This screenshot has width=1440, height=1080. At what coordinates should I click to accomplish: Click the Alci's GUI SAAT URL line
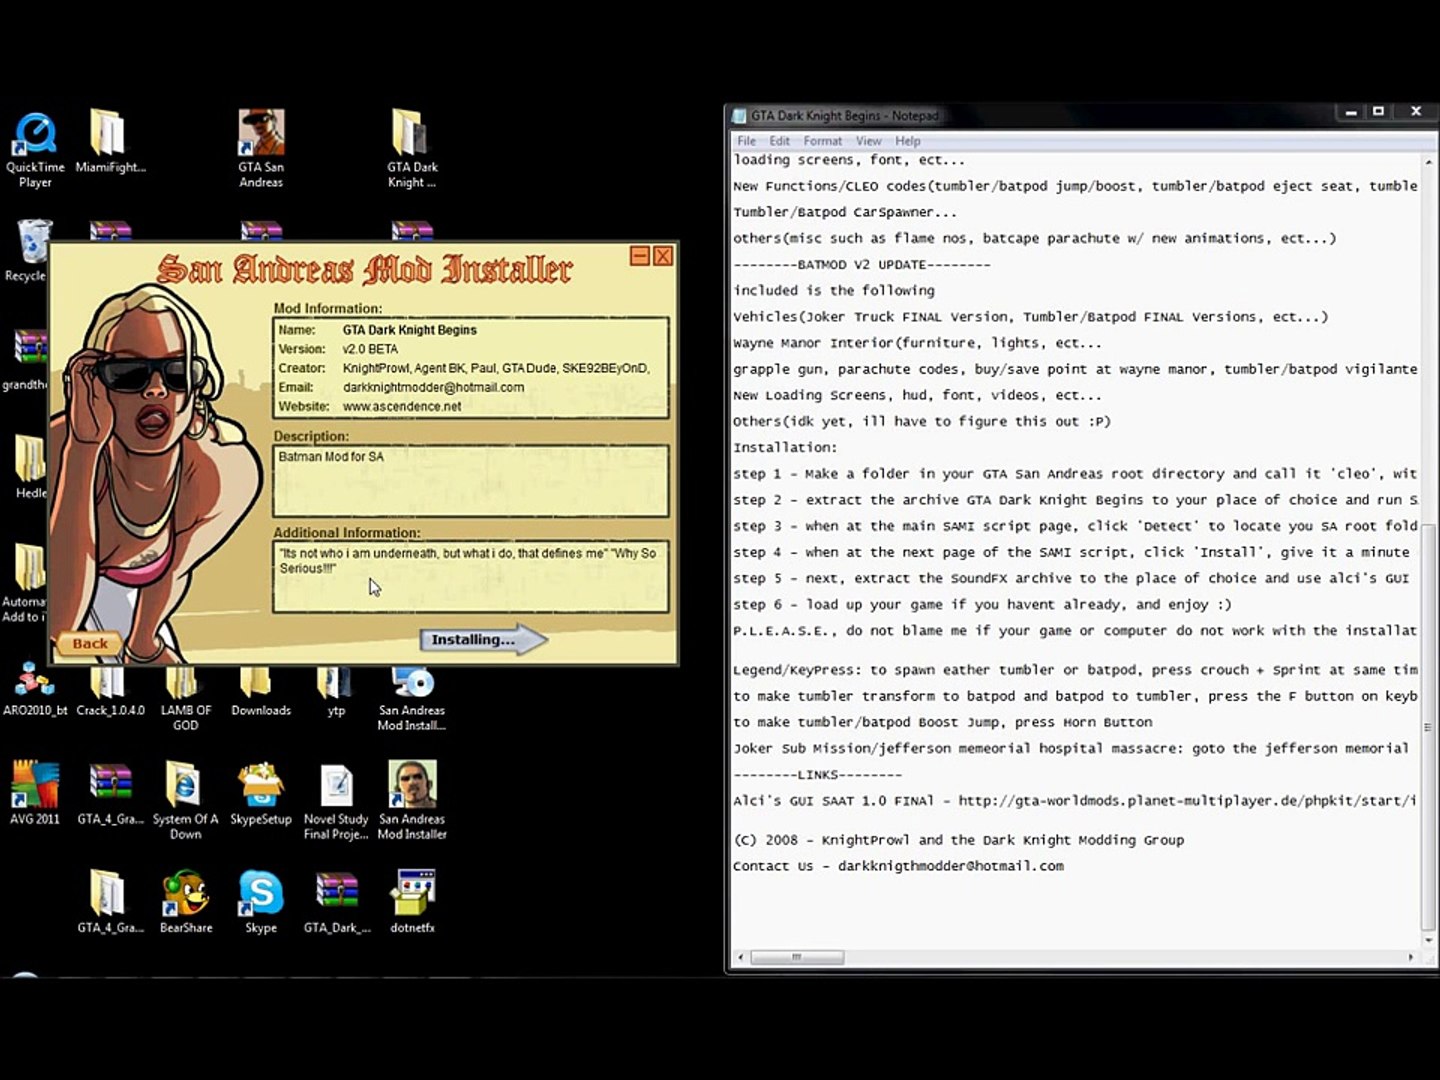(1075, 801)
